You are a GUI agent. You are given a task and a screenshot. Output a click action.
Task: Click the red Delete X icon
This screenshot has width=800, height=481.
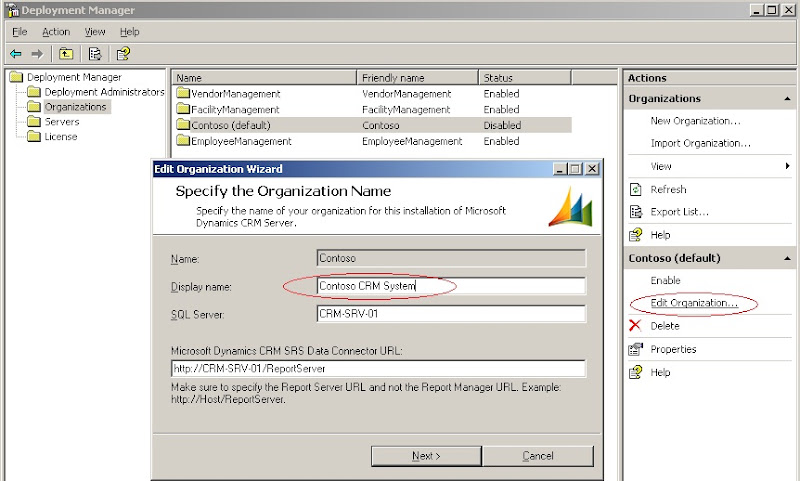pyautogui.click(x=635, y=325)
